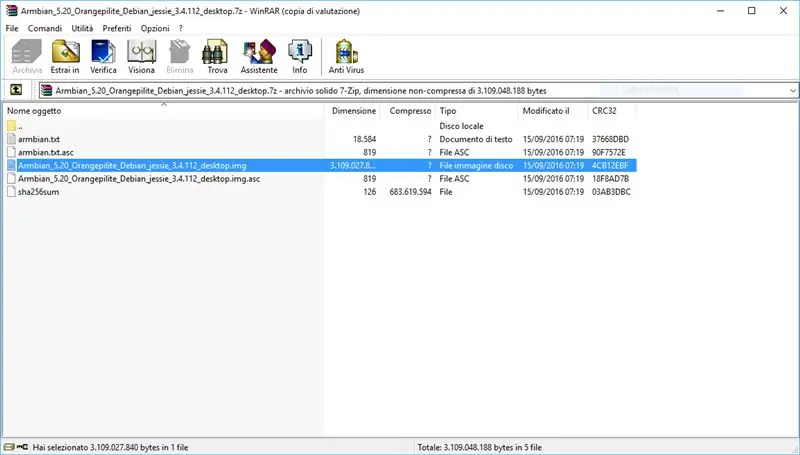This screenshot has height=455, width=800.
Task: Open the Preferiti menu
Action: pyautogui.click(x=117, y=29)
